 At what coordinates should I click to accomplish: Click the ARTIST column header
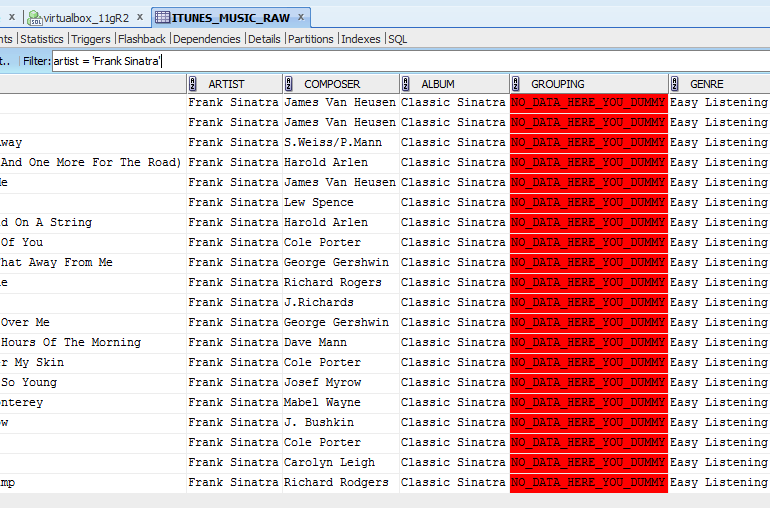pos(234,84)
